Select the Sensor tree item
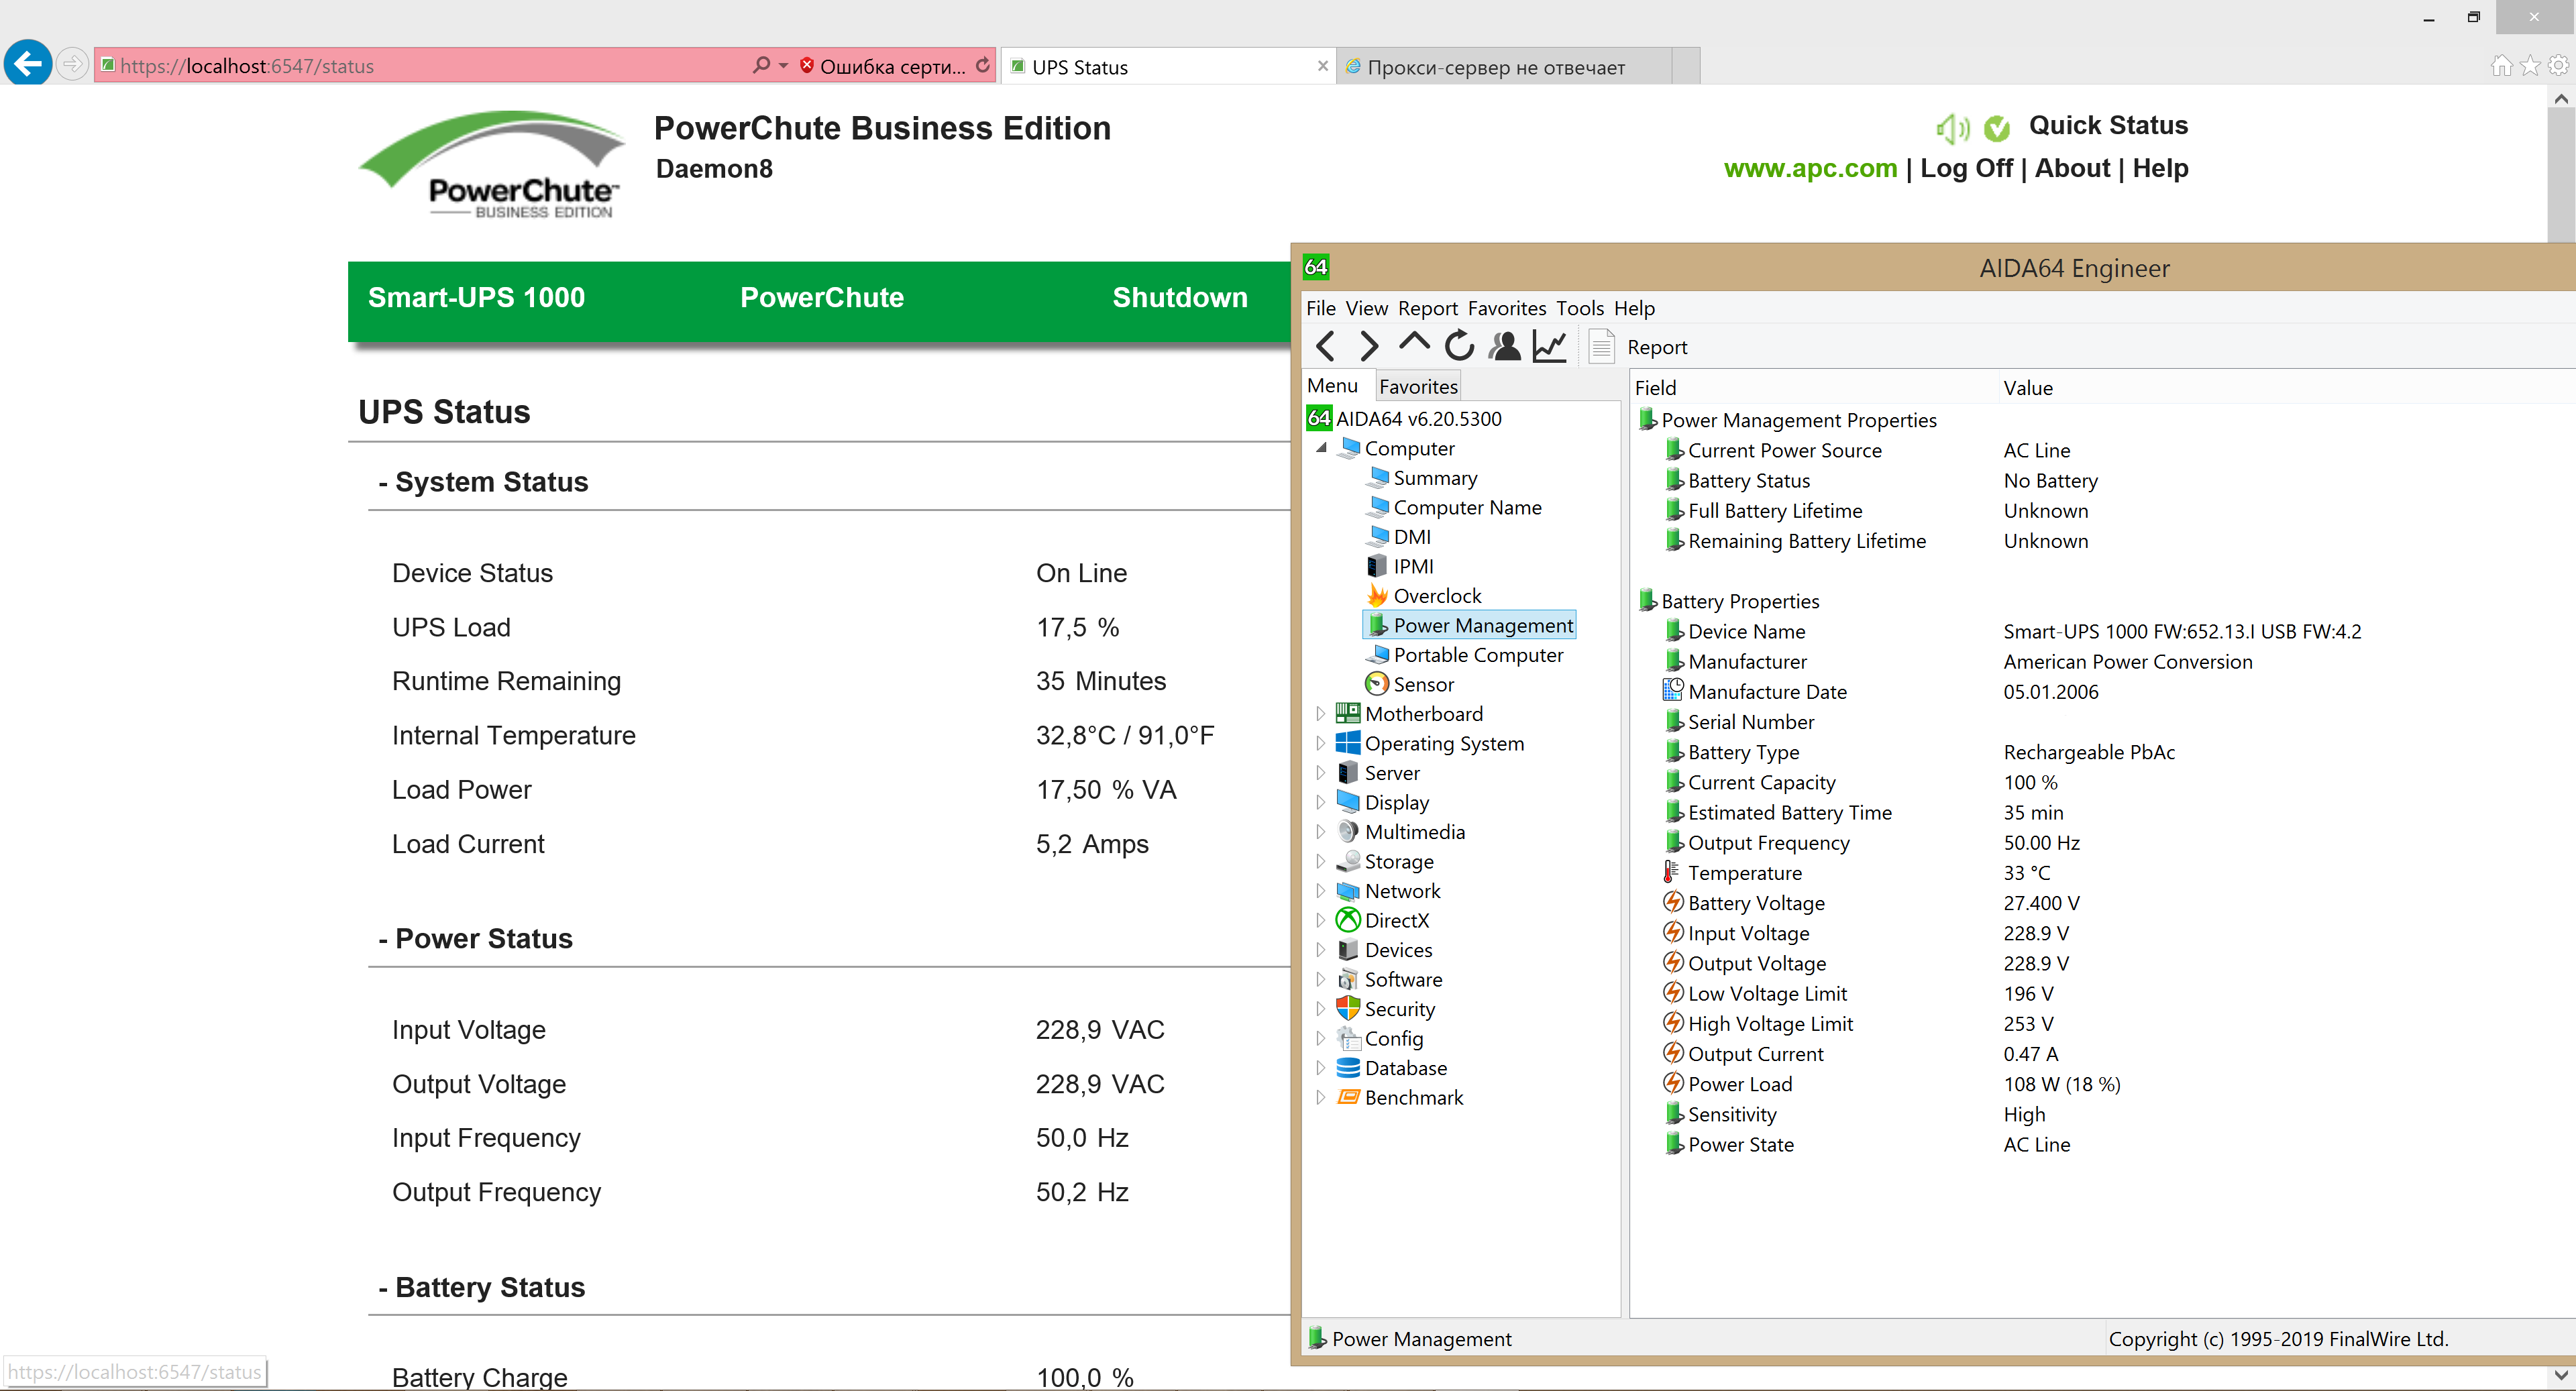The width and height of the screenshot is (2576, 1391). tap(1423, 684)
